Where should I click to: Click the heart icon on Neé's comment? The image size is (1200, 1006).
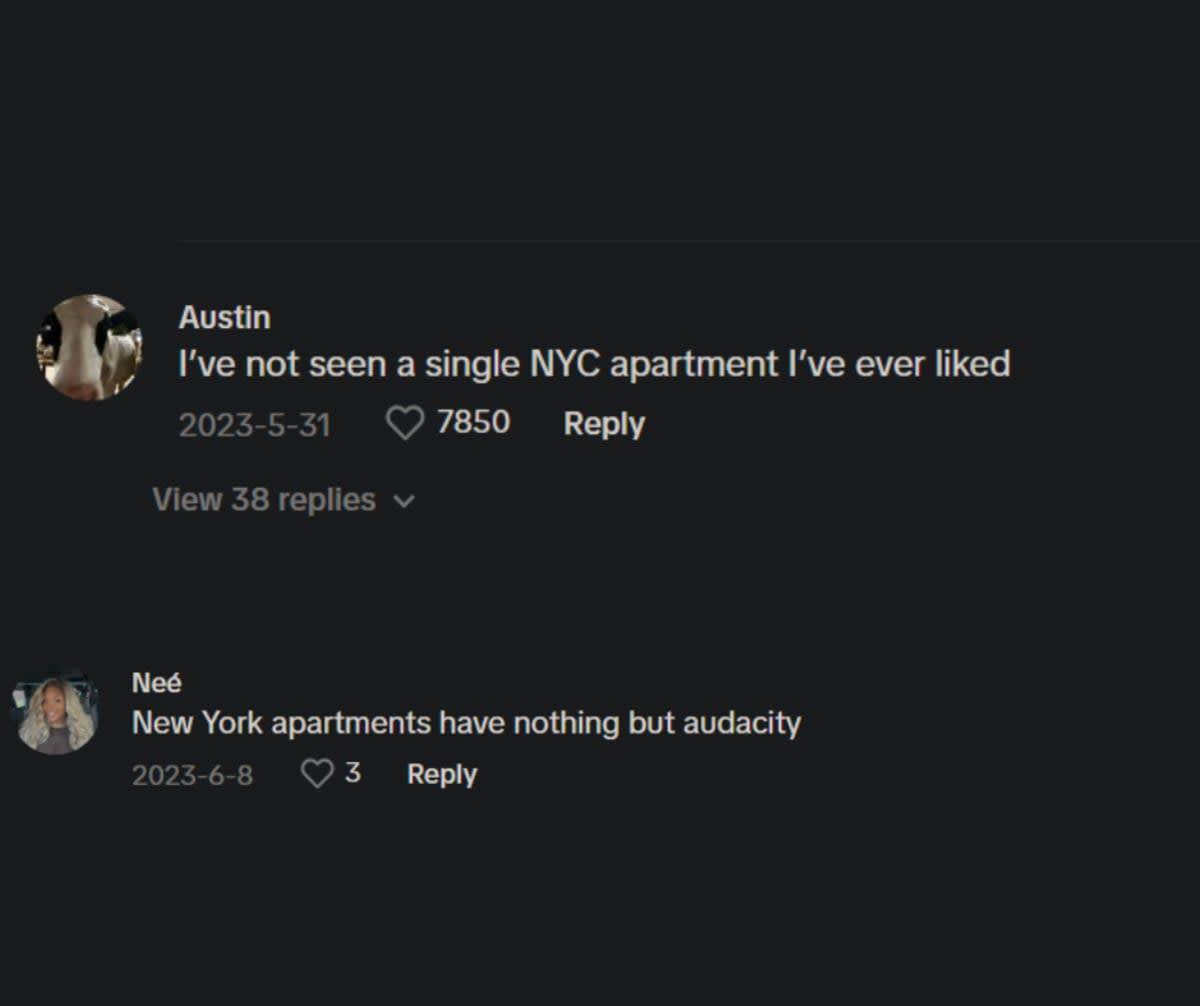pos(317,774)
